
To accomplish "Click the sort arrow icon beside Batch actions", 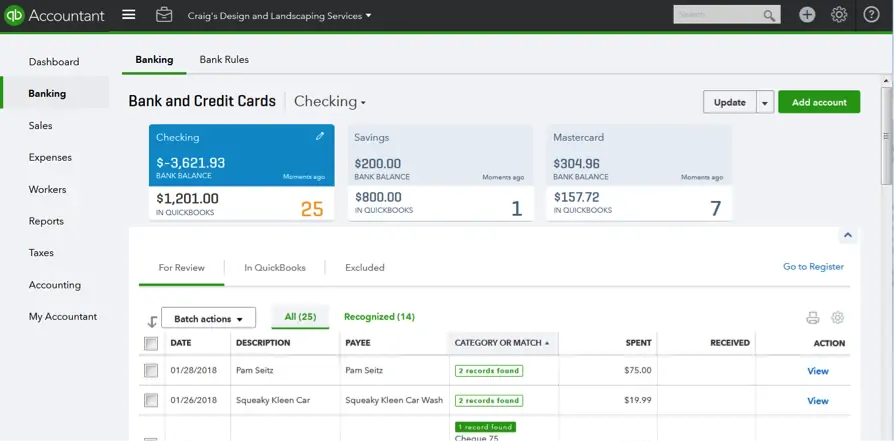I will [x=152, y=322].
